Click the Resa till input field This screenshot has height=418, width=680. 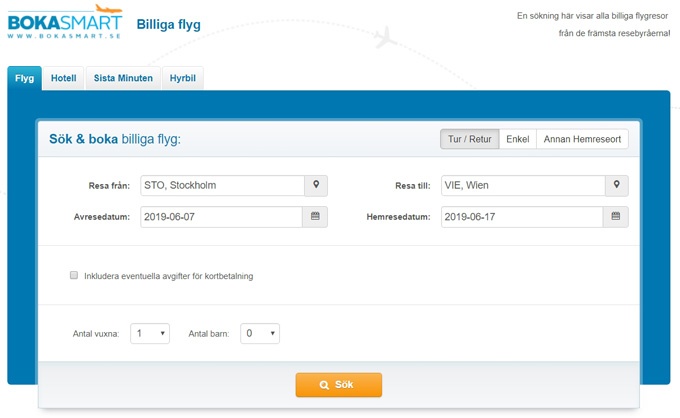[522, 185]
